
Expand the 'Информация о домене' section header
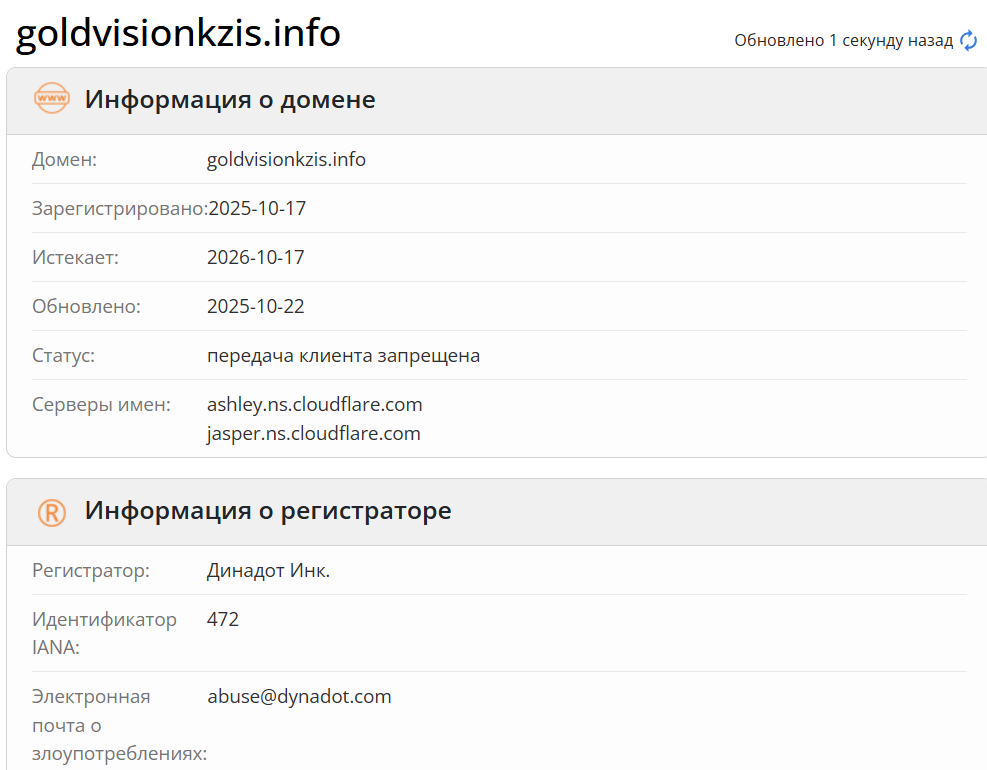click(230, 99)
